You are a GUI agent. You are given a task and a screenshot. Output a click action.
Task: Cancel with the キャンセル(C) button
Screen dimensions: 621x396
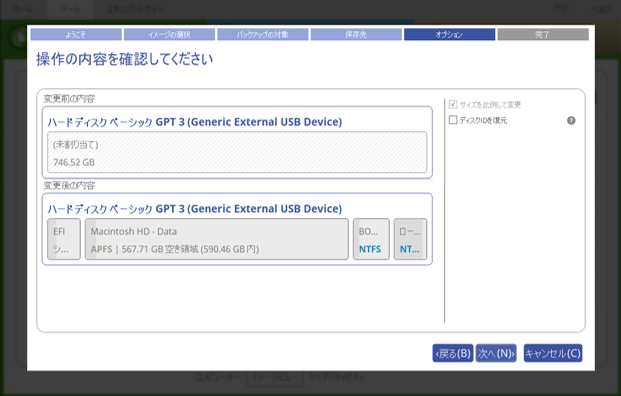[x=553, y=353]
